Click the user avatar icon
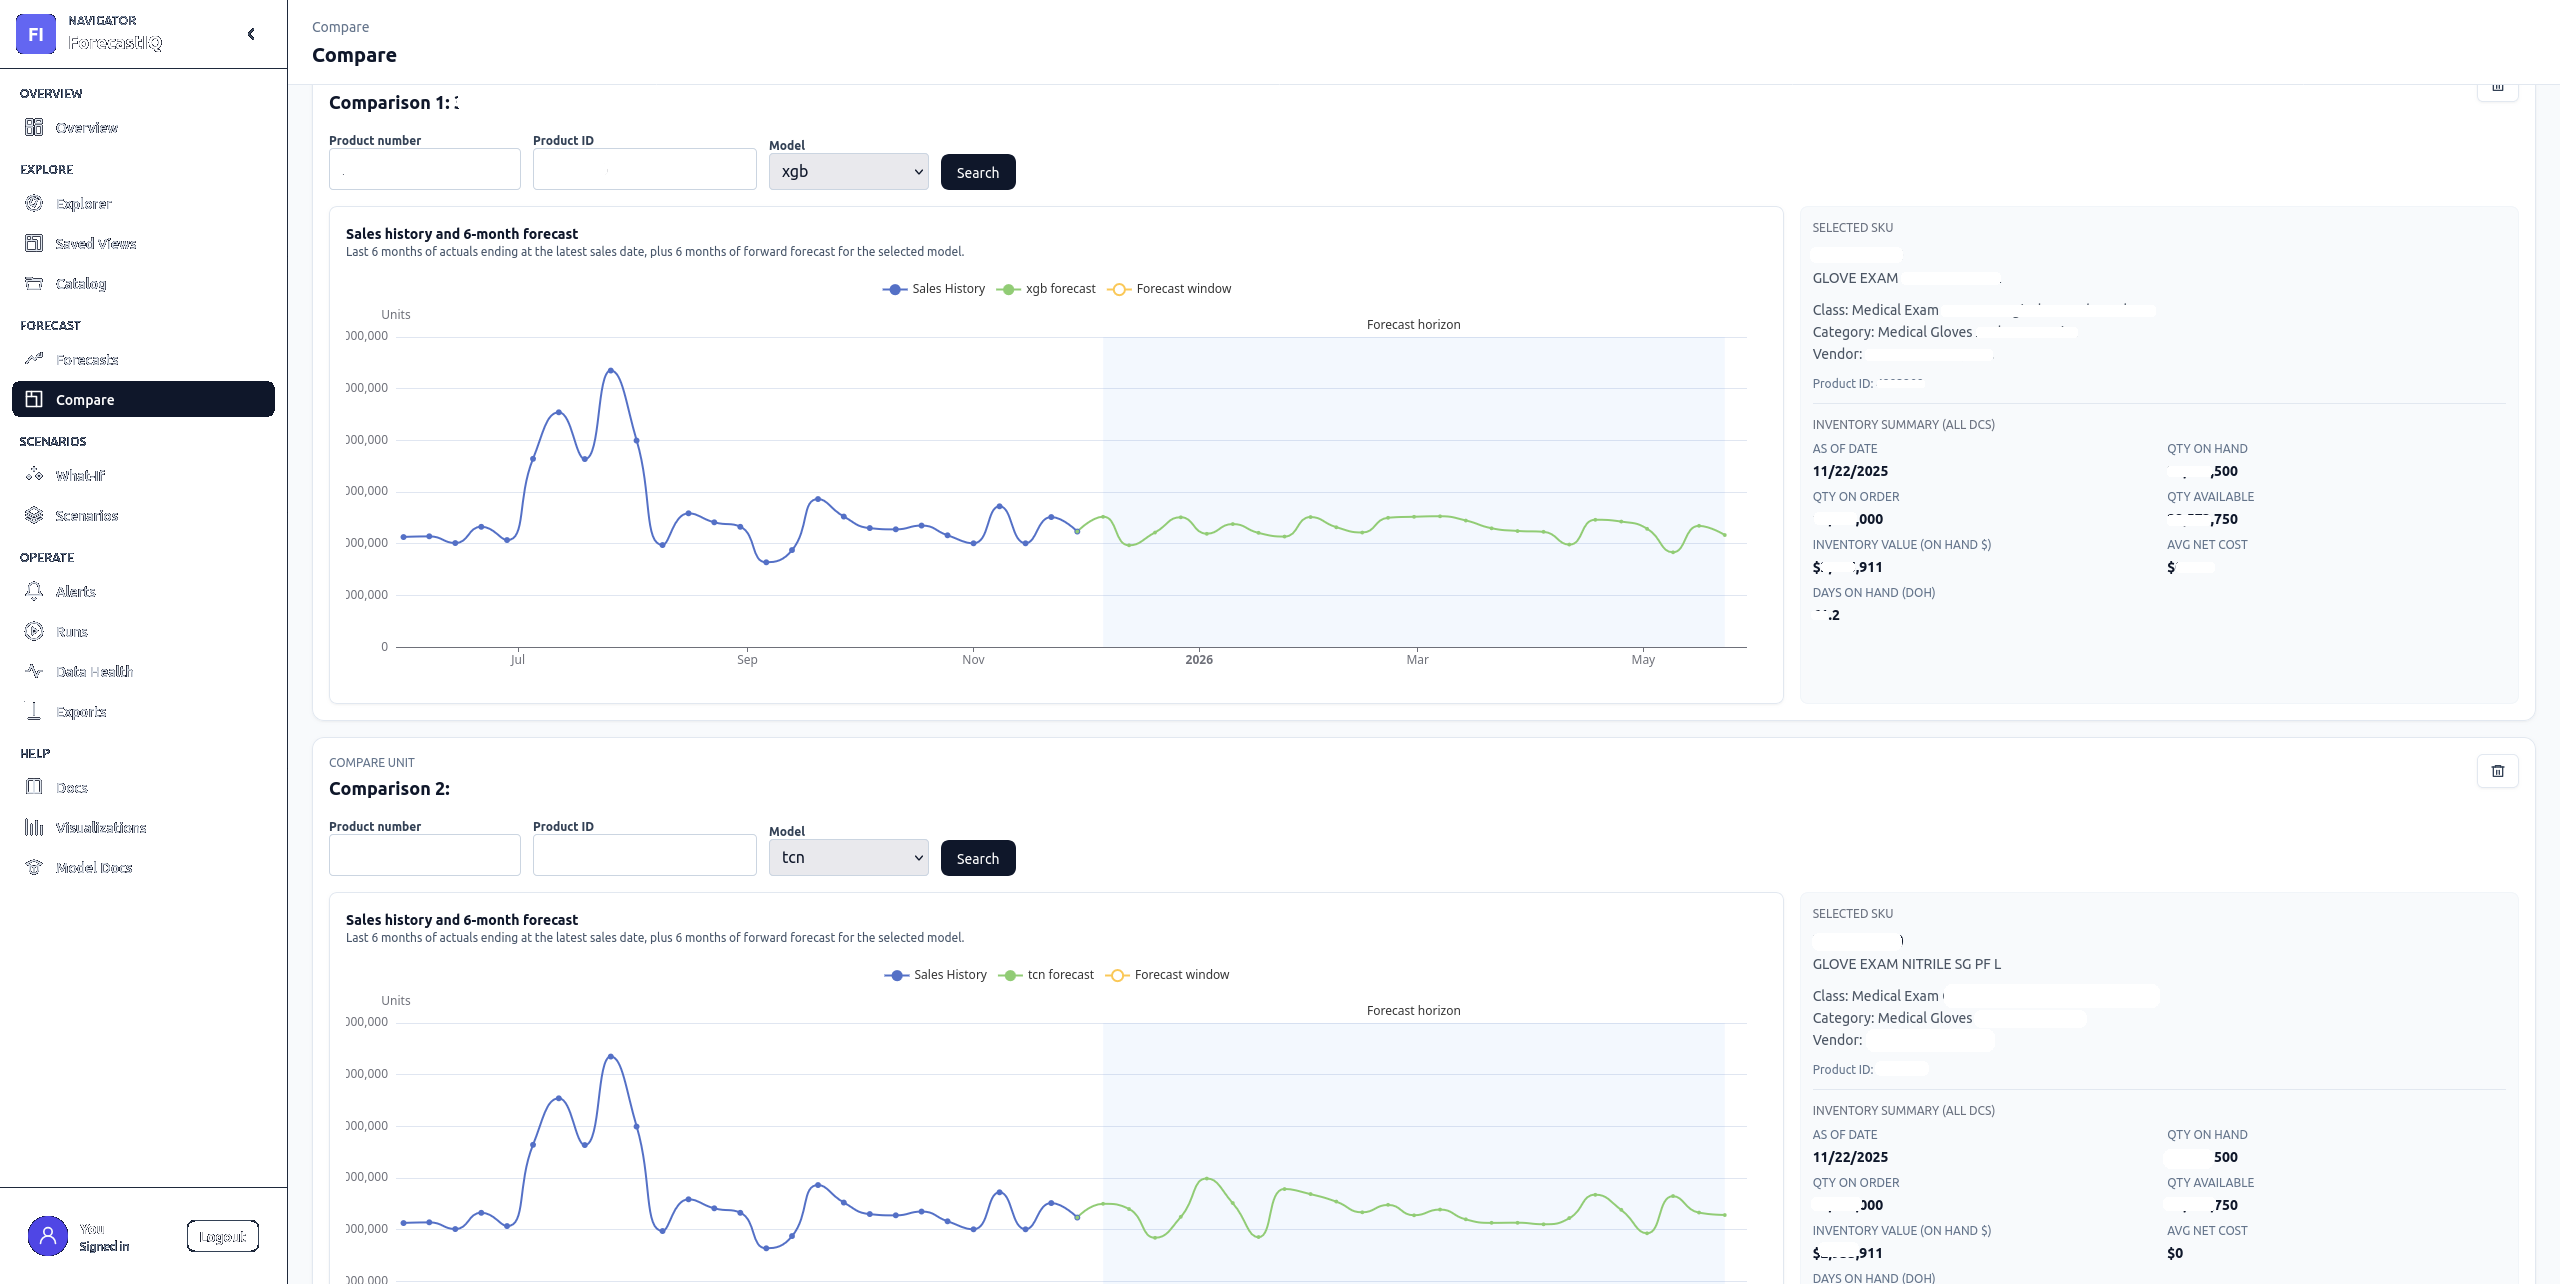 pyautogui.click(x=47, y=1236)
